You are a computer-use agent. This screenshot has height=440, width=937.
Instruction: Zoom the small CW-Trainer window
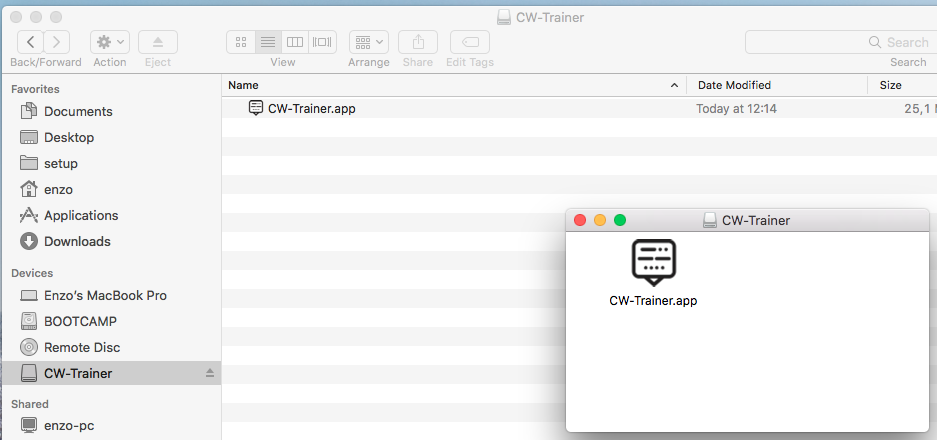pyautogui.click(x=620, y=220)
